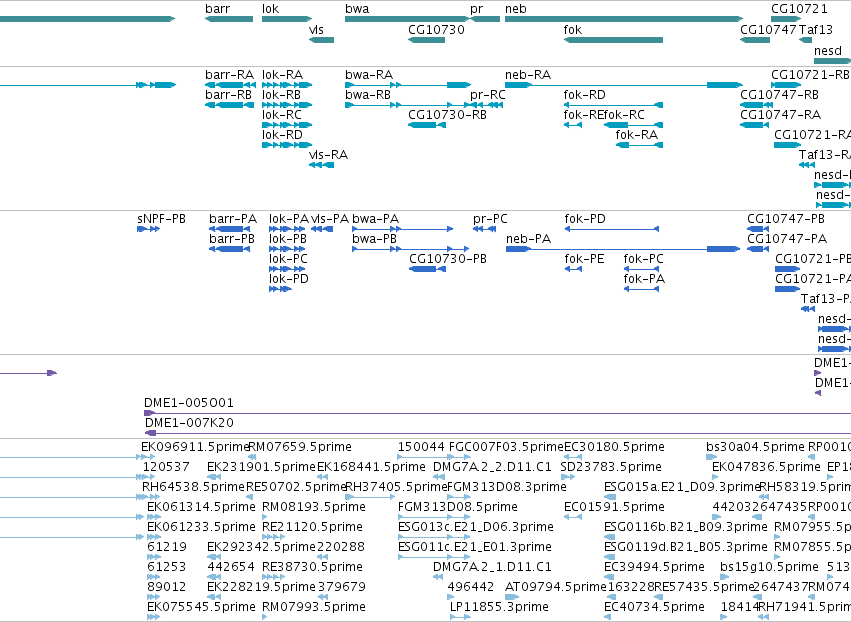Image resolution: width=851 pixels, height=622 pixels.
Task: Click the fok-RA transcript label
Action: [x=637, y=135]
